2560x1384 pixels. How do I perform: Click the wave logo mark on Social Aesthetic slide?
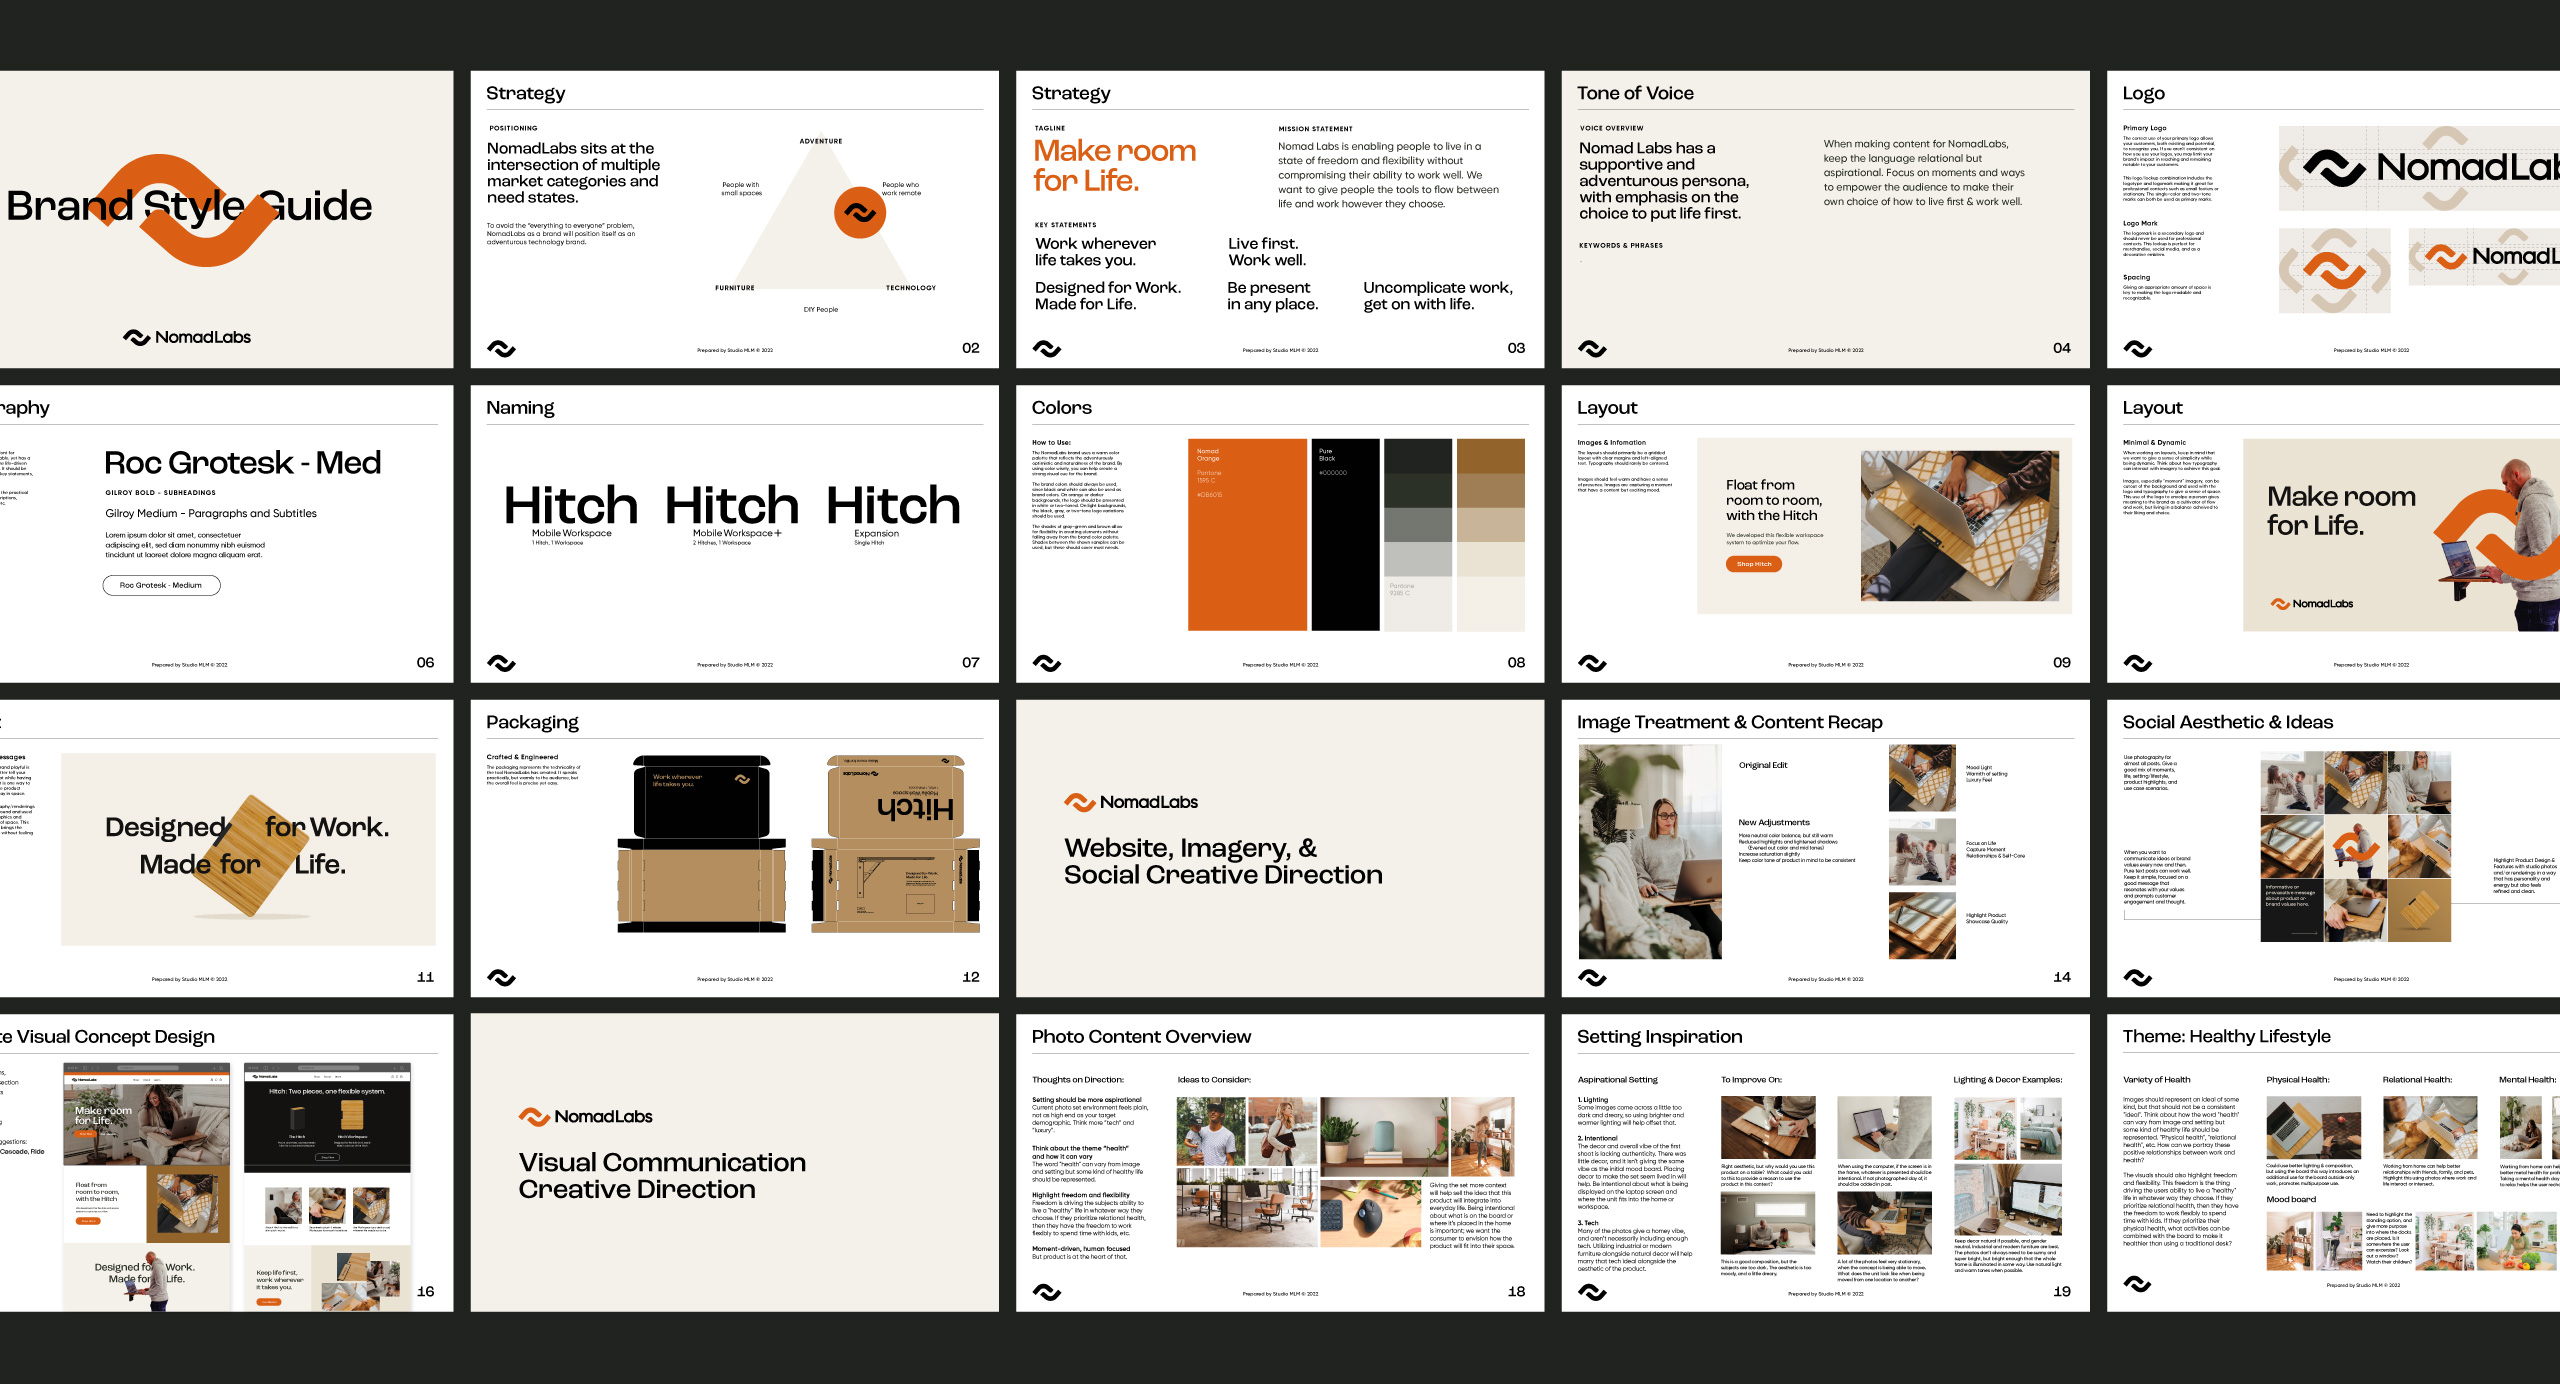click(x=2138, y=977)
